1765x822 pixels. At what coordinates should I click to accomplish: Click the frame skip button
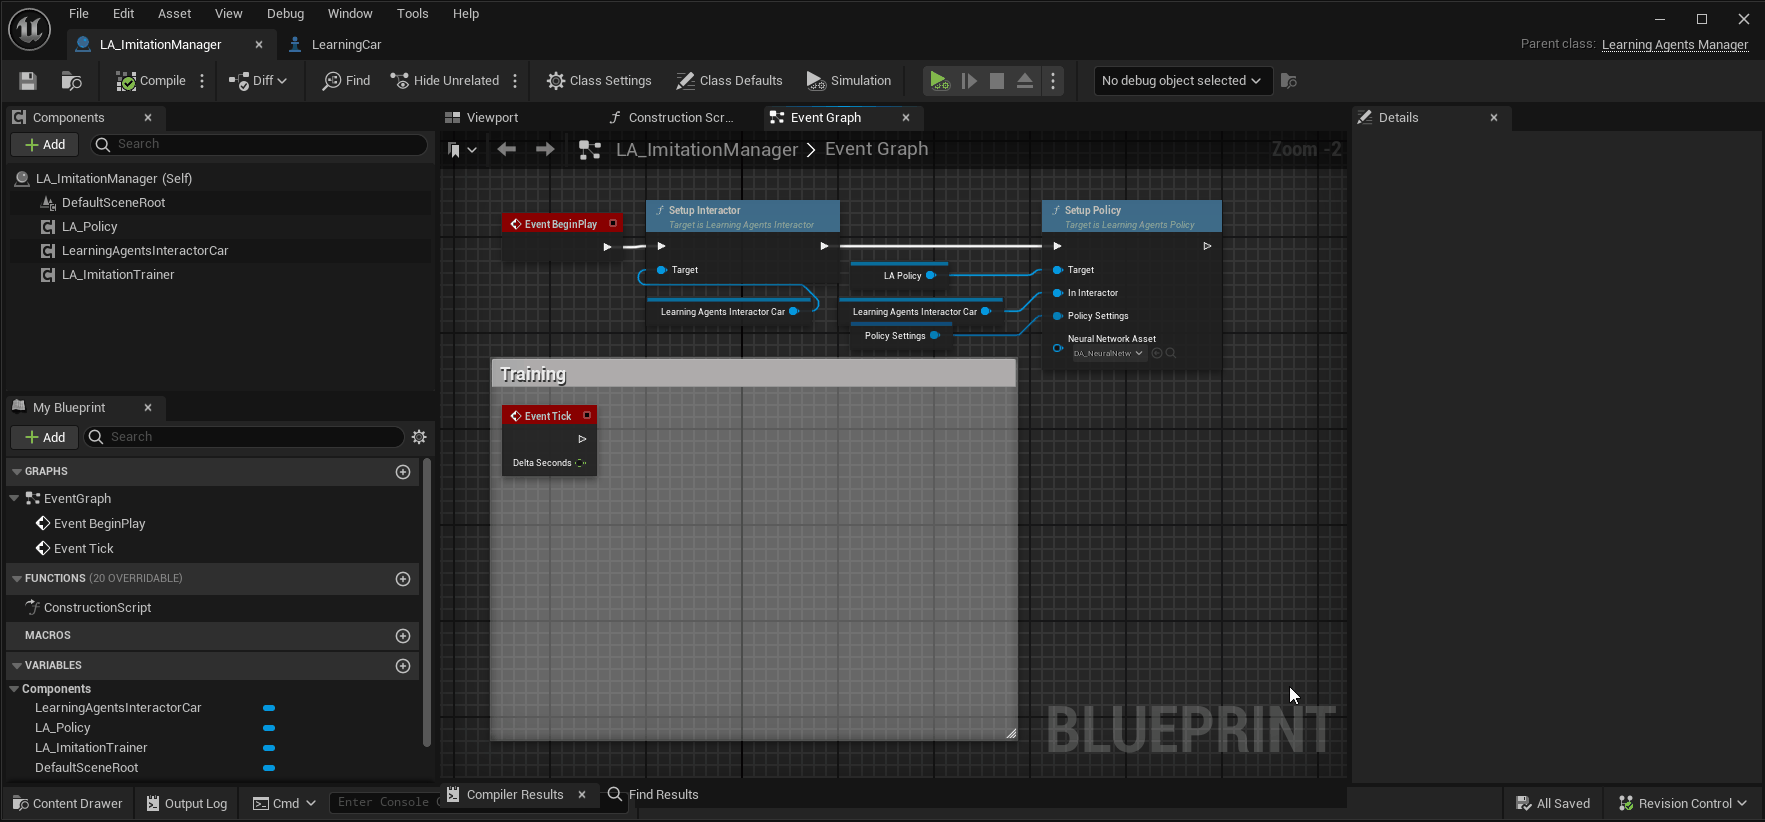(x=969, y=81)
